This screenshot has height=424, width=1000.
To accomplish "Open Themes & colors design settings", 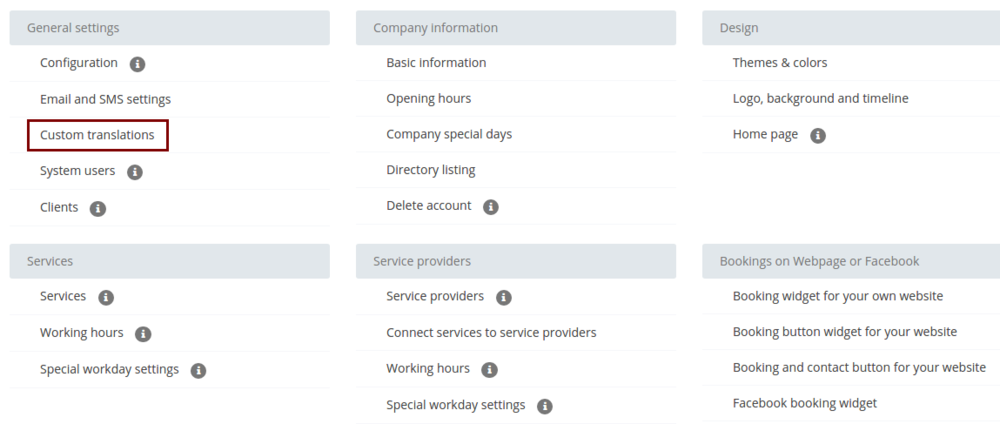I will tap(780, 63).
